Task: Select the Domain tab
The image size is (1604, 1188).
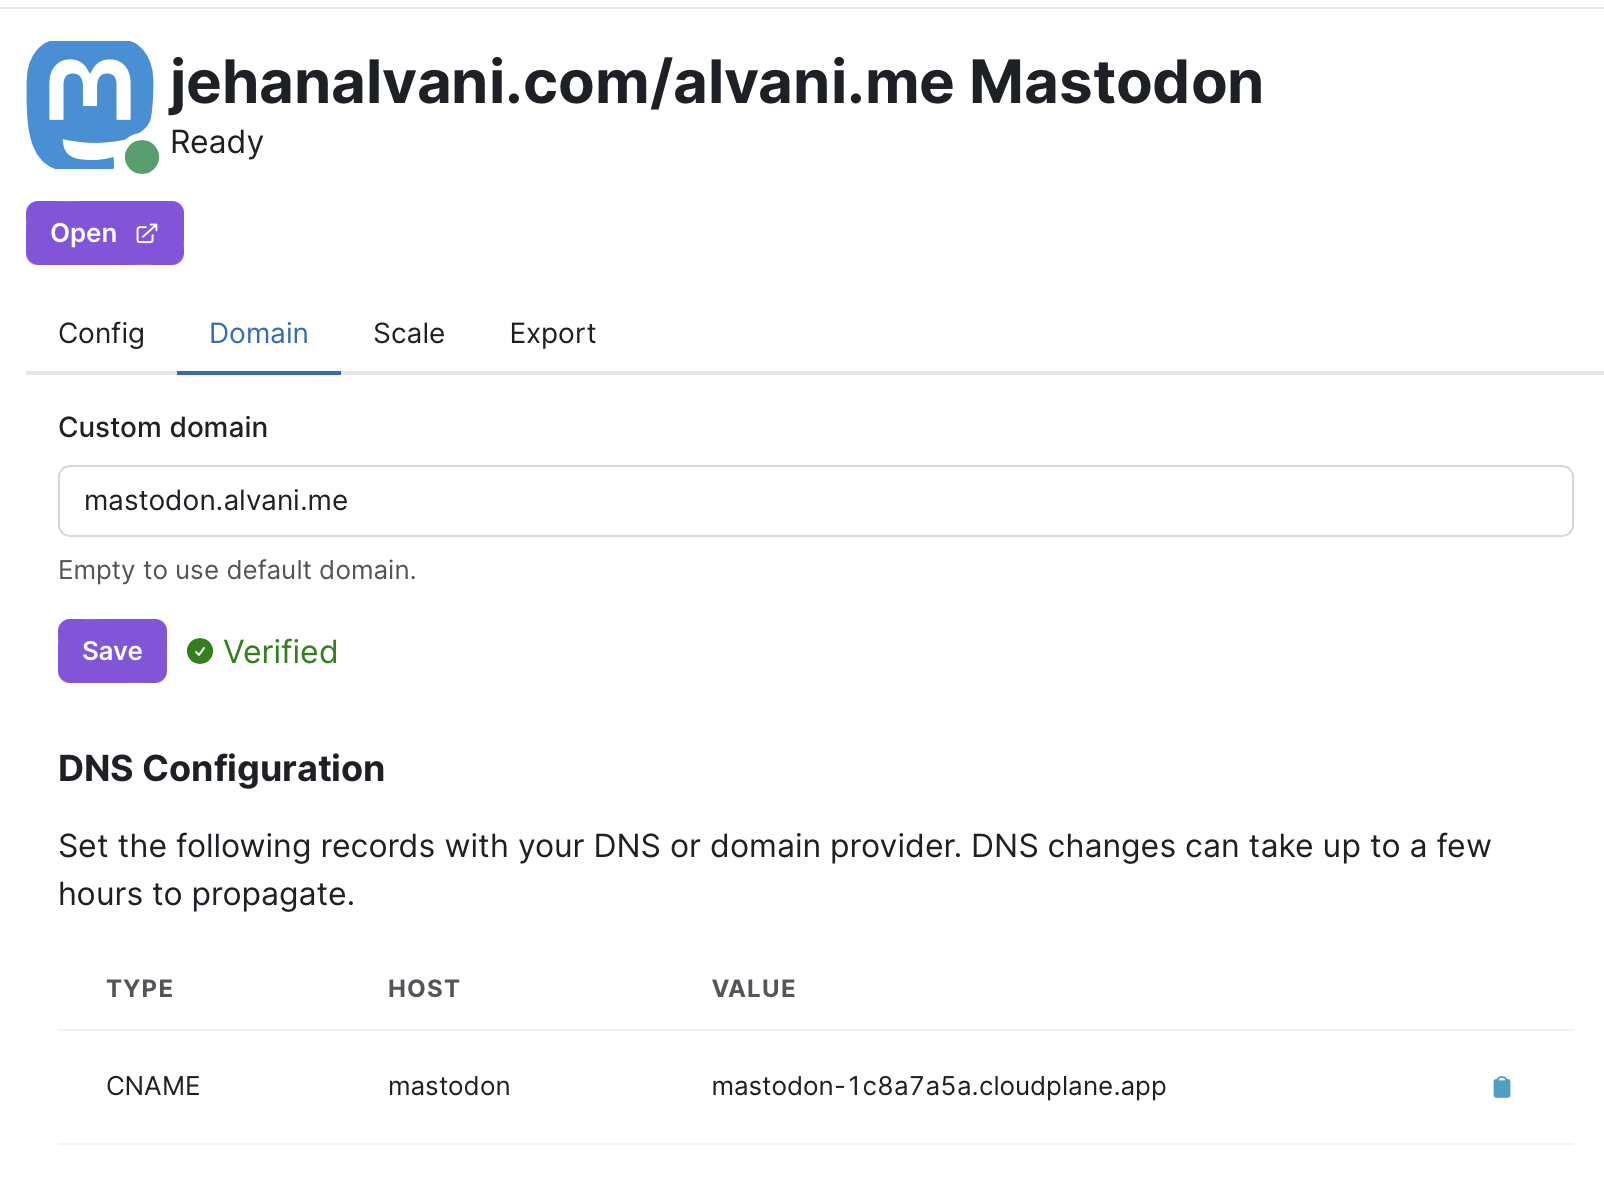Action: (x=258, y=333)
